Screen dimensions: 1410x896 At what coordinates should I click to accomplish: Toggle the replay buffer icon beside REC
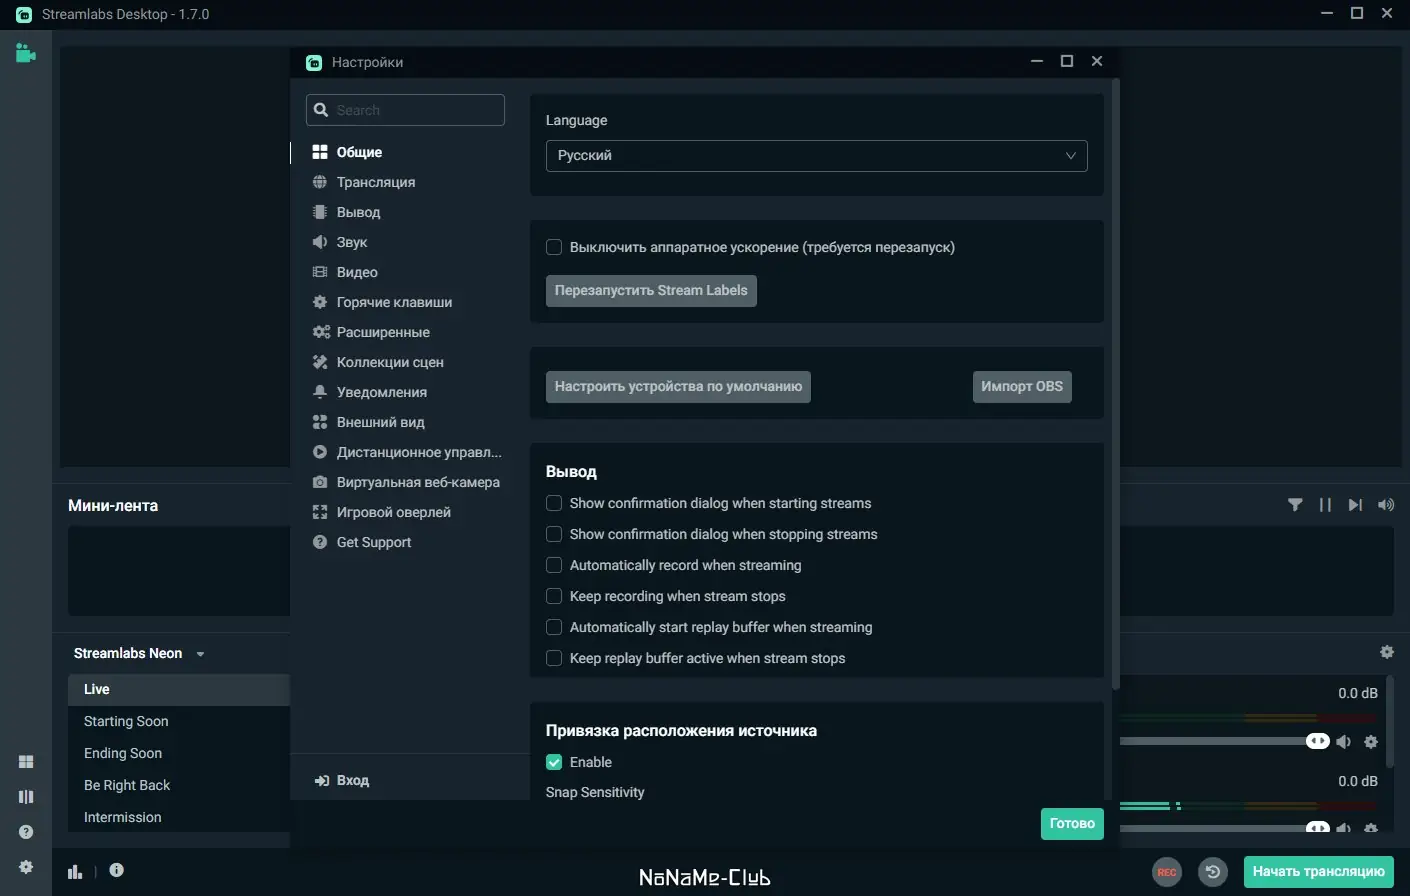pyautogui.click(x=1213, y=872)
